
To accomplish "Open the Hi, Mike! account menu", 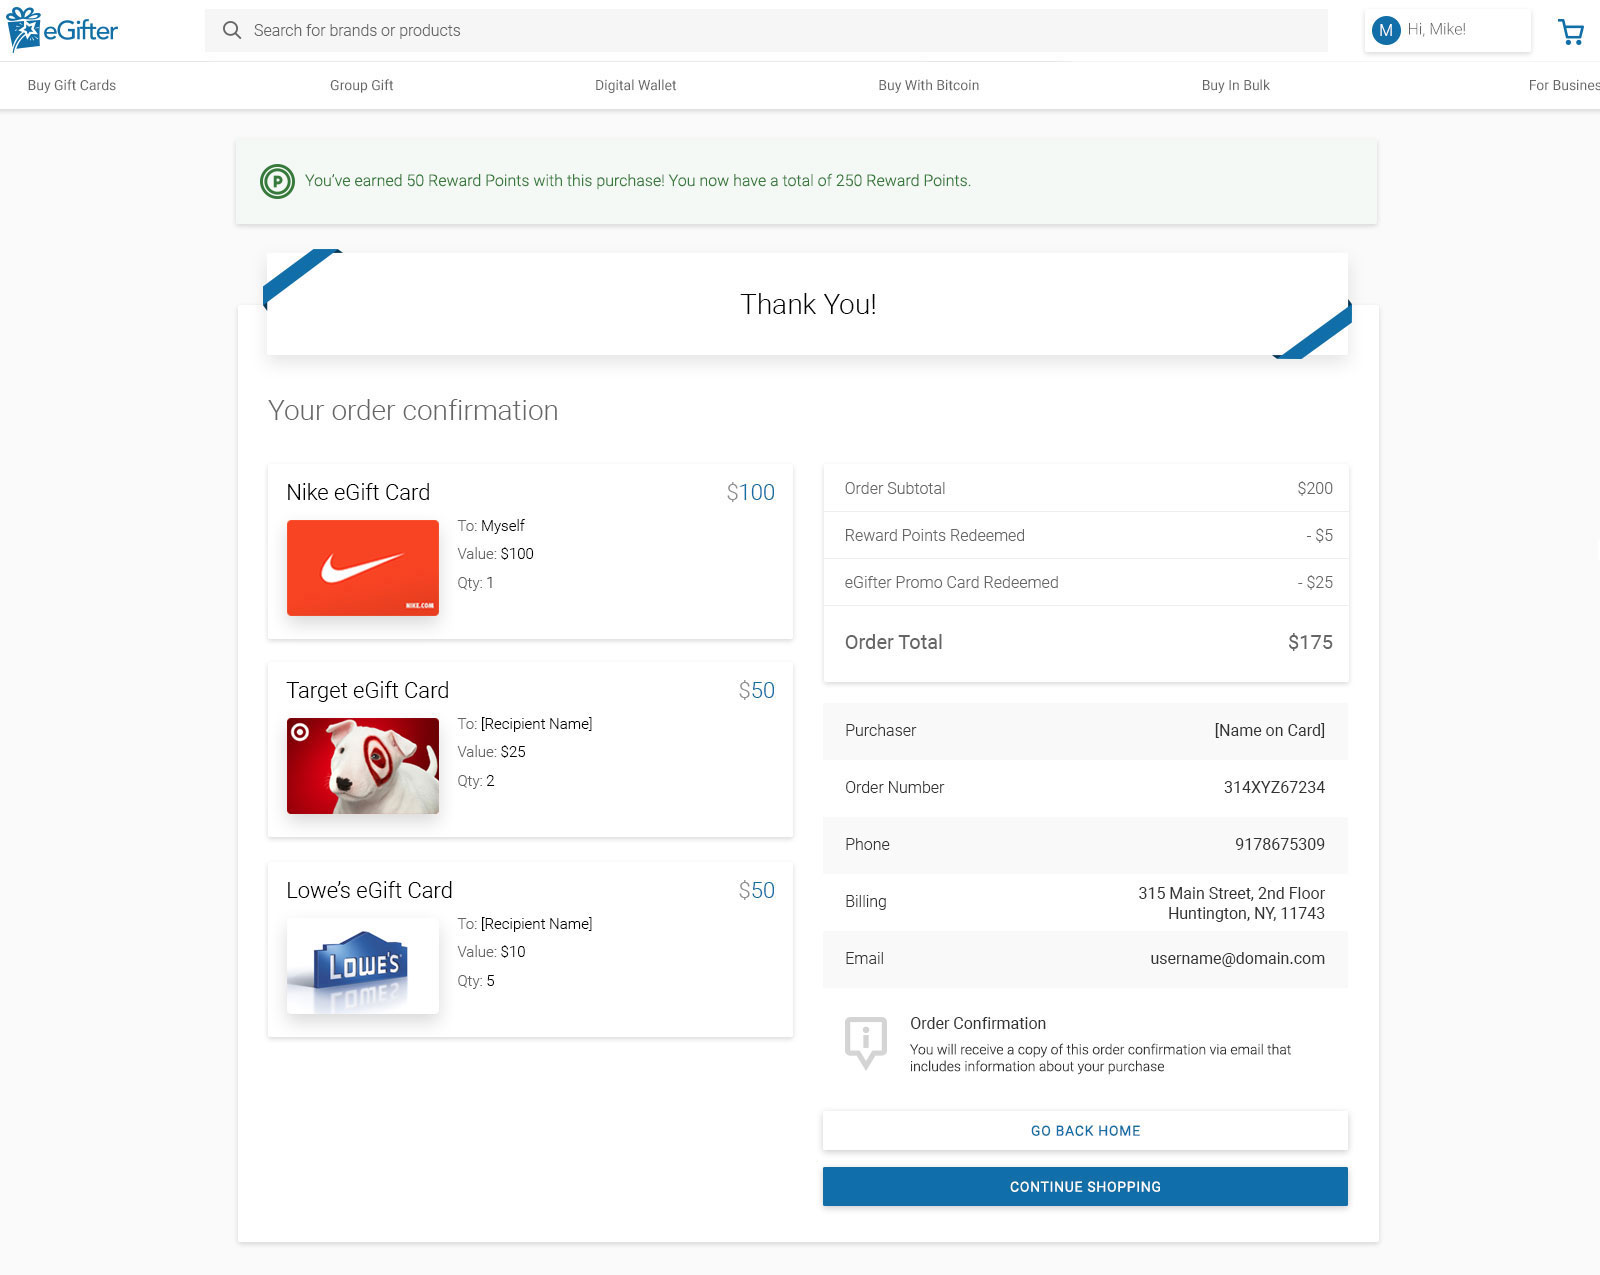I will pyautogui.click(x=1447, y=30).
